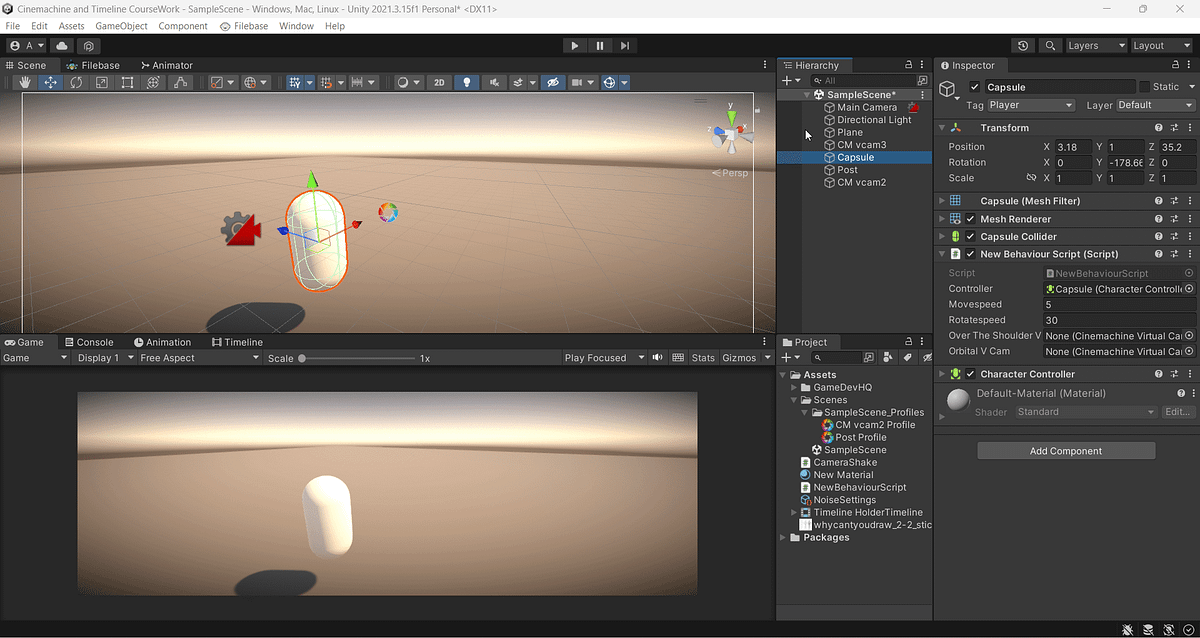Select the Rotate tool

click(x=76, y=82)
